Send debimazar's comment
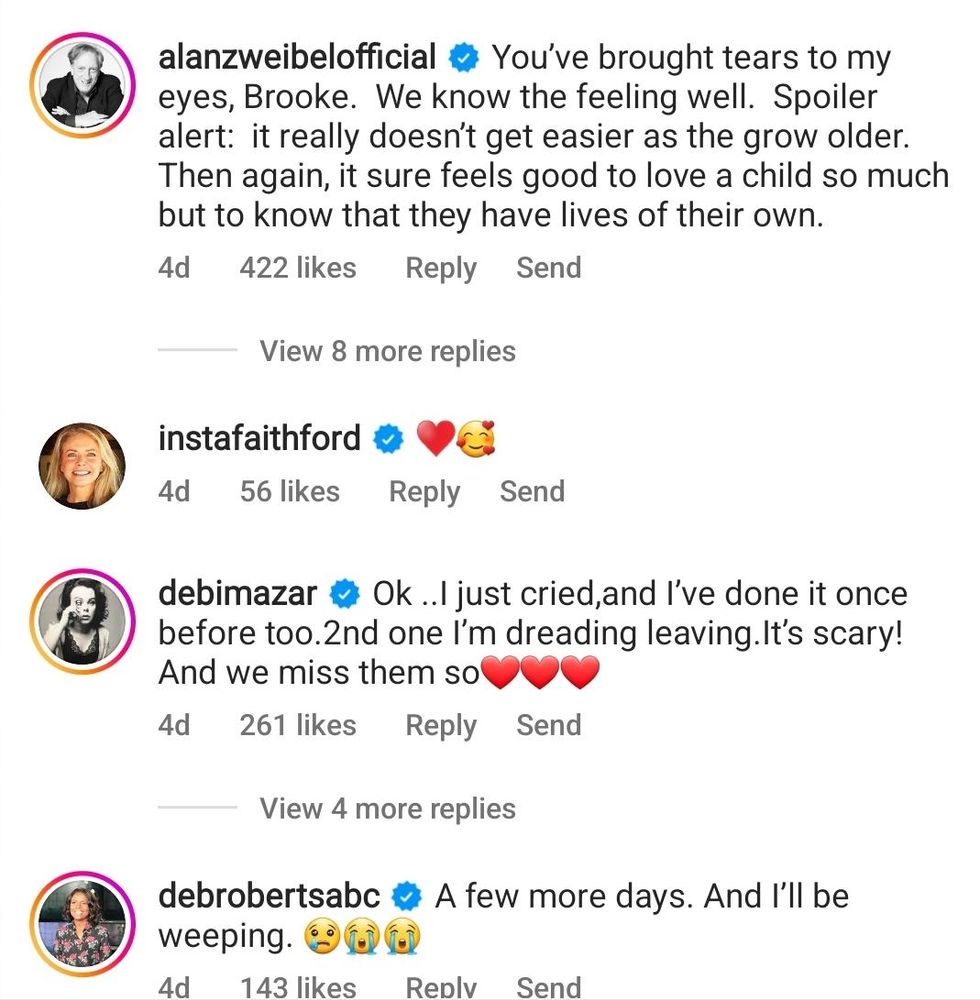Image resolution: width=980 pixels, height=1000 pixels. click(x=548, y=725)
